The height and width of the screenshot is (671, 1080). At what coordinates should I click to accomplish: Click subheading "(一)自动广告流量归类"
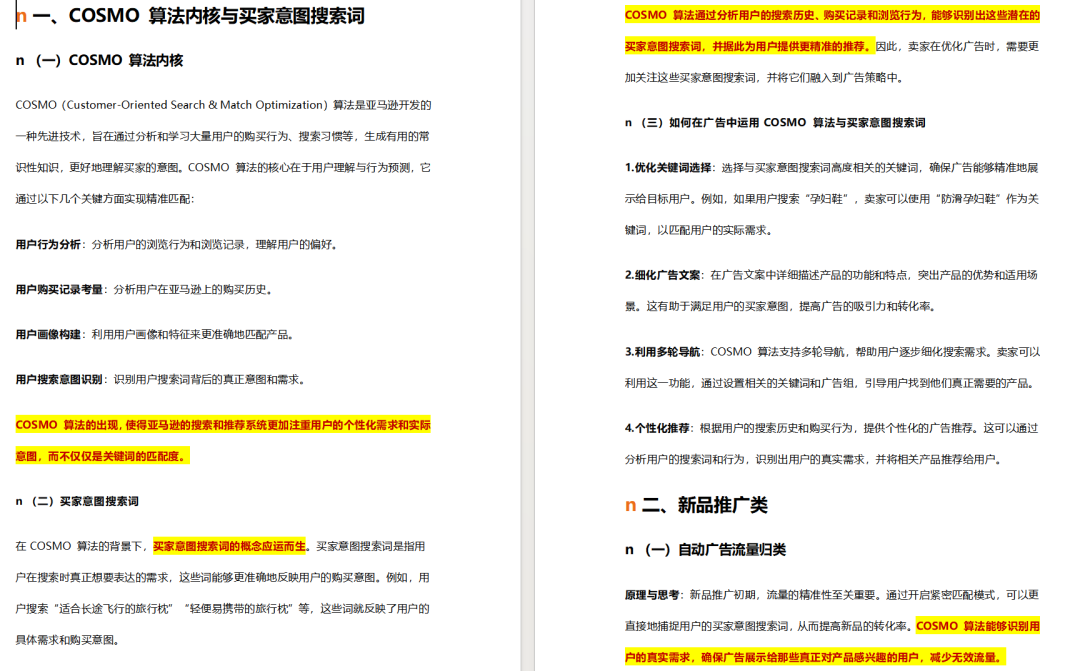[x=714, y=550]
